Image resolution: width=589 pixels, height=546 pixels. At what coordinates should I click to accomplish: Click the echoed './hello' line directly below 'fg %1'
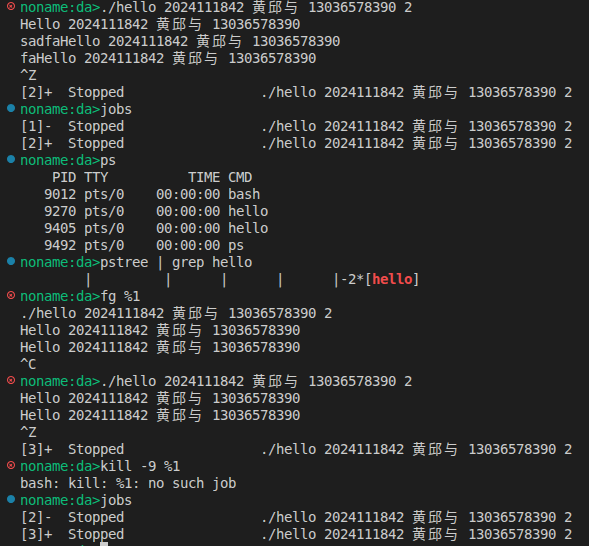(x=176, y=314)
